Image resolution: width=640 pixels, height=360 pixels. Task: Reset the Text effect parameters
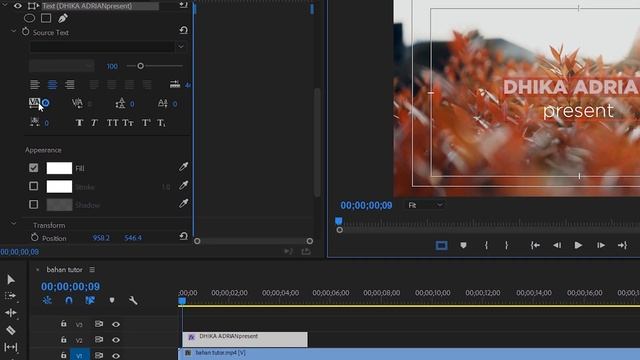coord(183,5)
